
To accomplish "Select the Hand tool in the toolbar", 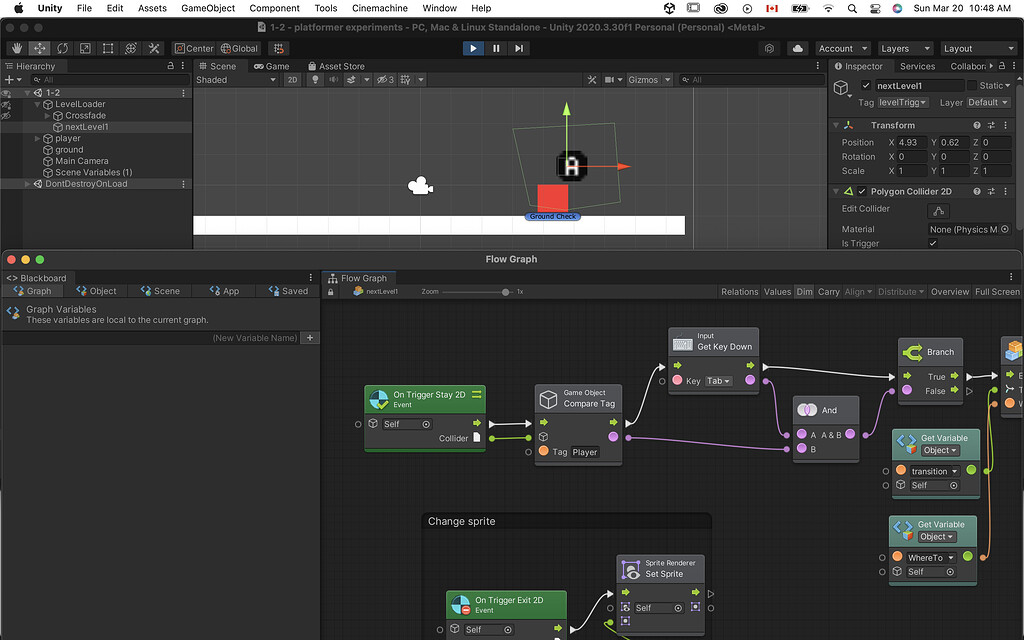I will [x=17, y=48].
